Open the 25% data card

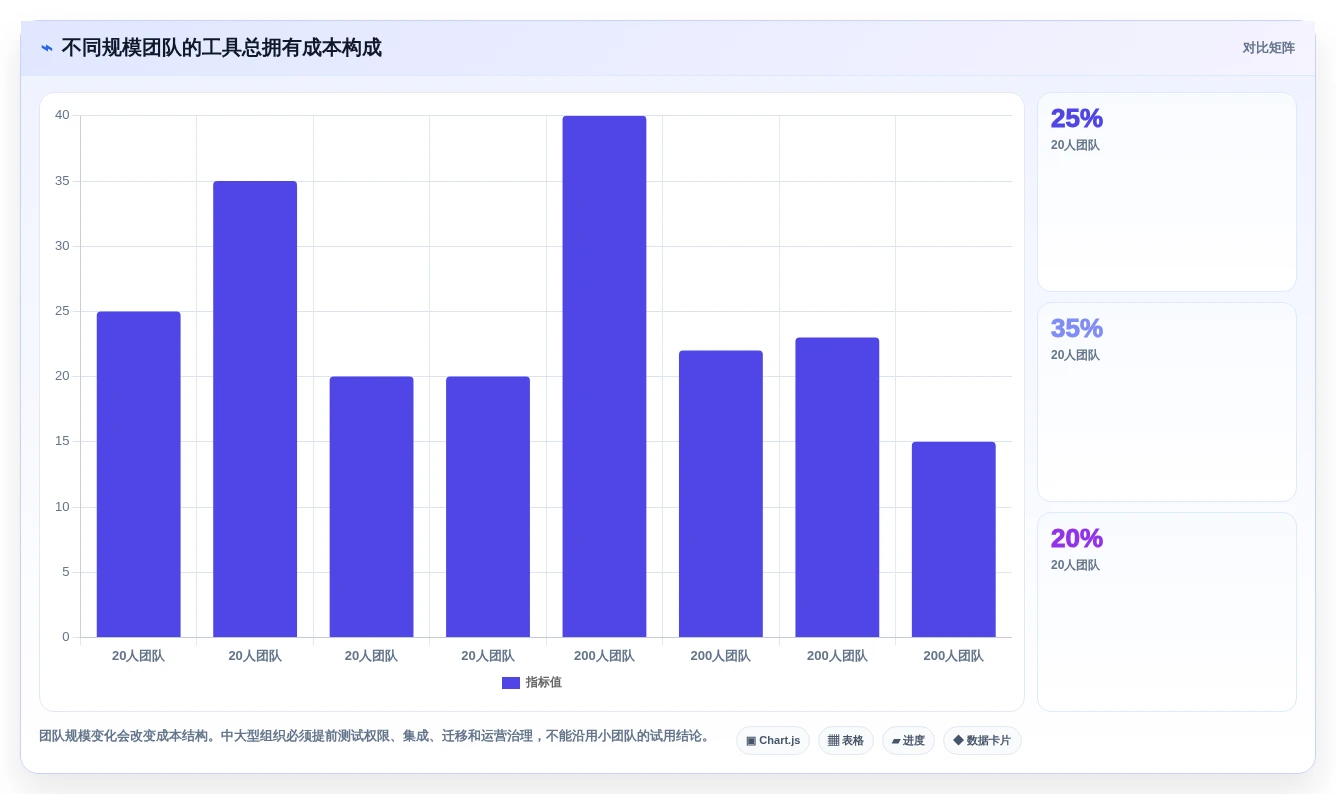pos(1166,192)
